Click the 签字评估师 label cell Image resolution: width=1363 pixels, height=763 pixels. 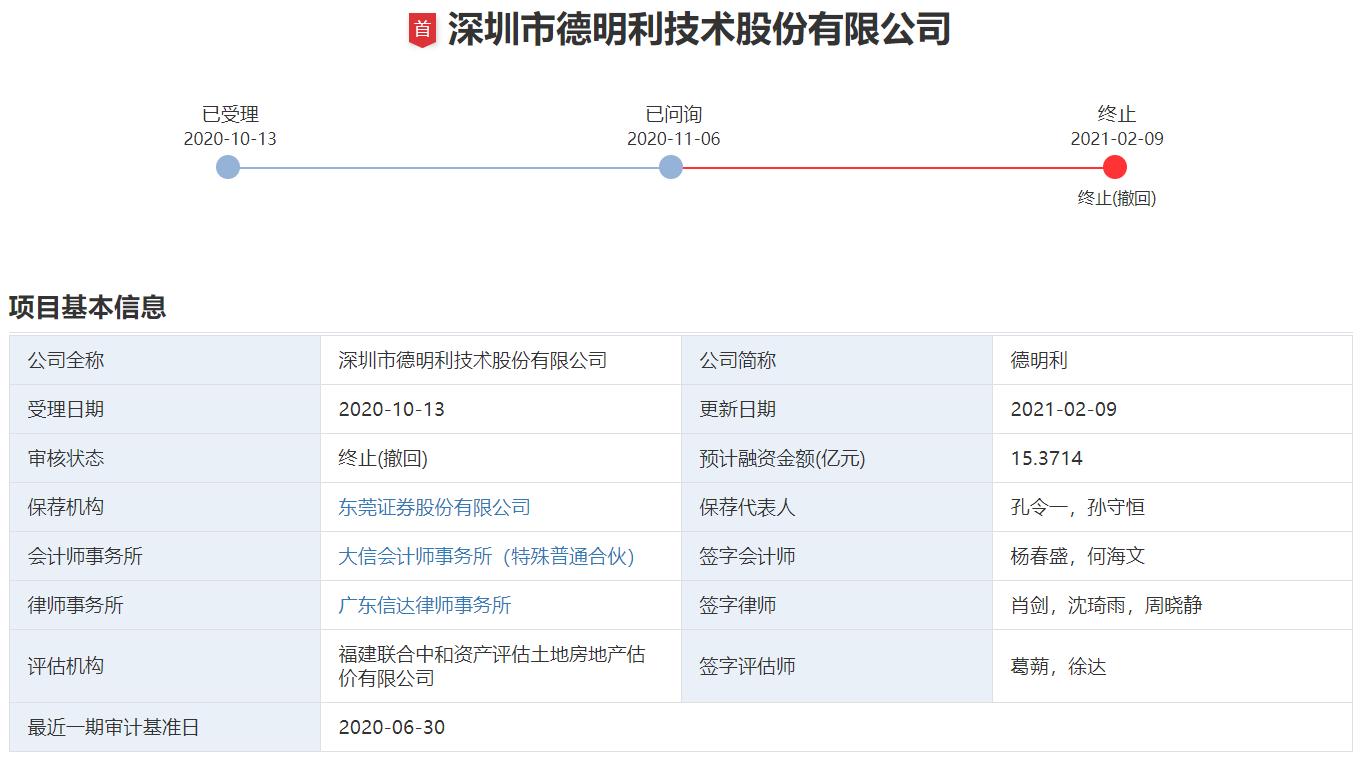[x=837, y=666]
